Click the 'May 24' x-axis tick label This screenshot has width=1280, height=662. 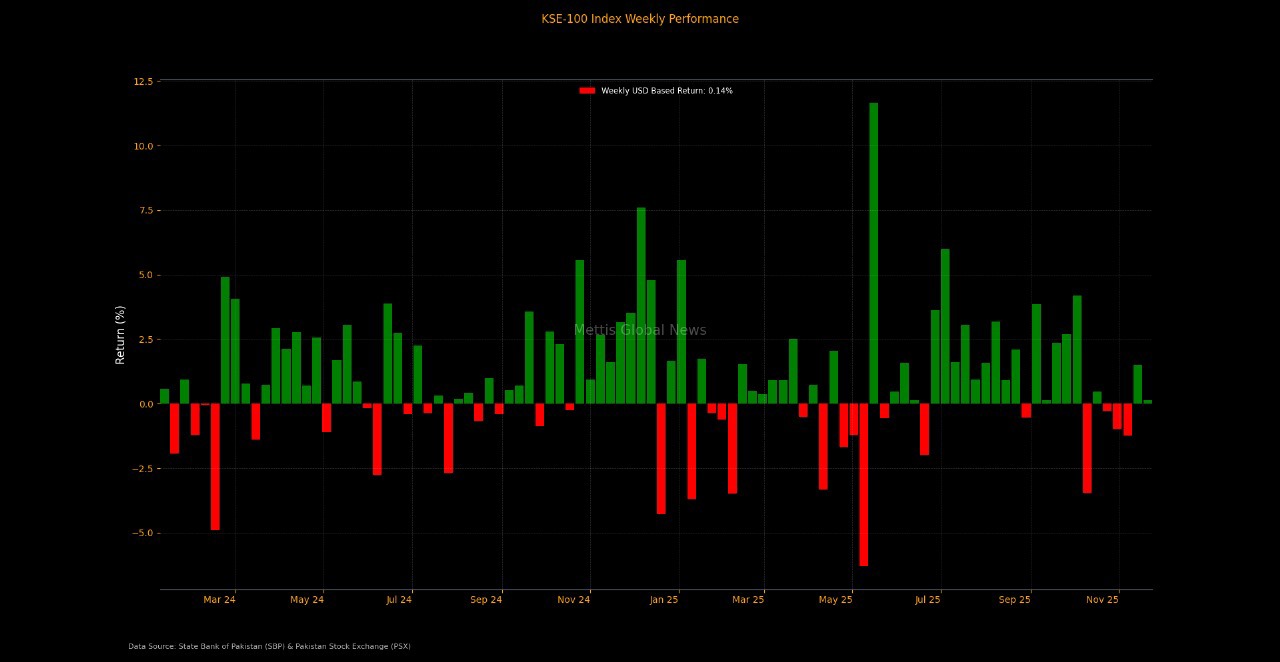307,600
